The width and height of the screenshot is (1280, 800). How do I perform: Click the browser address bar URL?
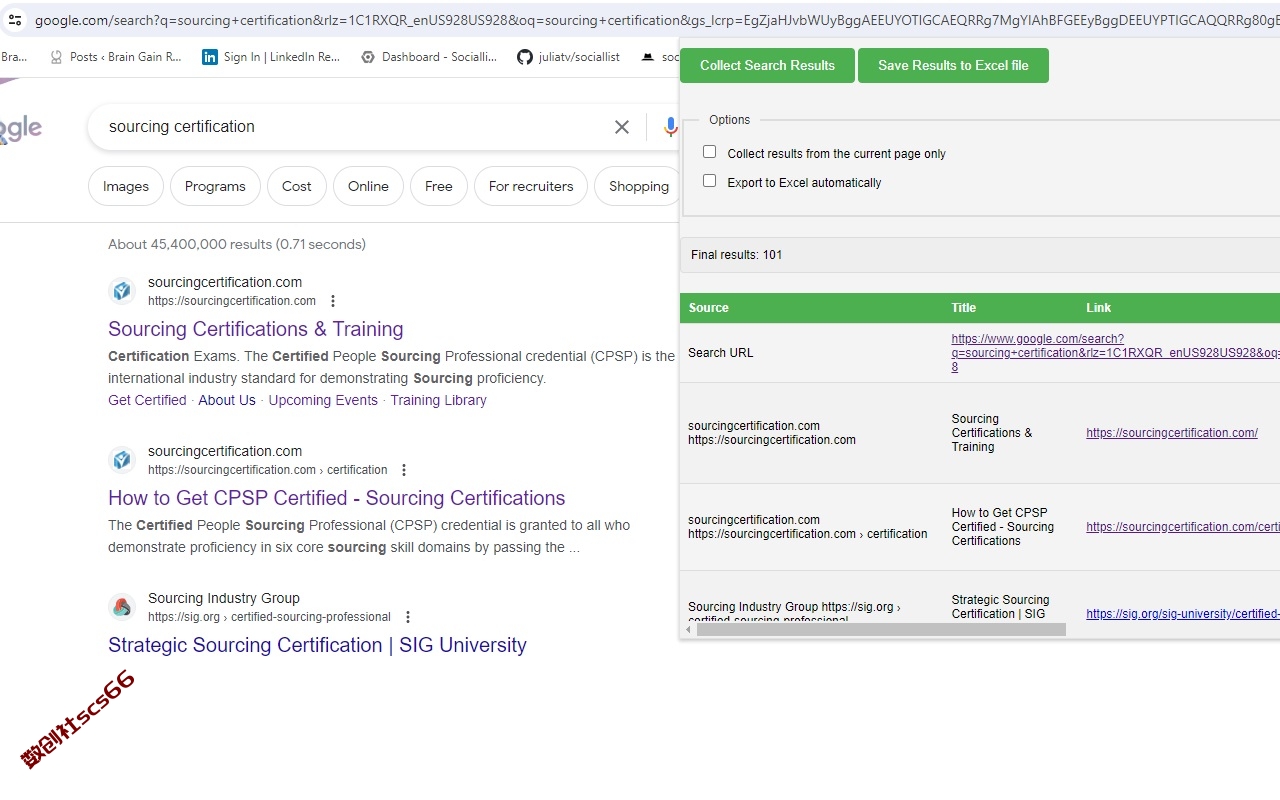[655, 19]
